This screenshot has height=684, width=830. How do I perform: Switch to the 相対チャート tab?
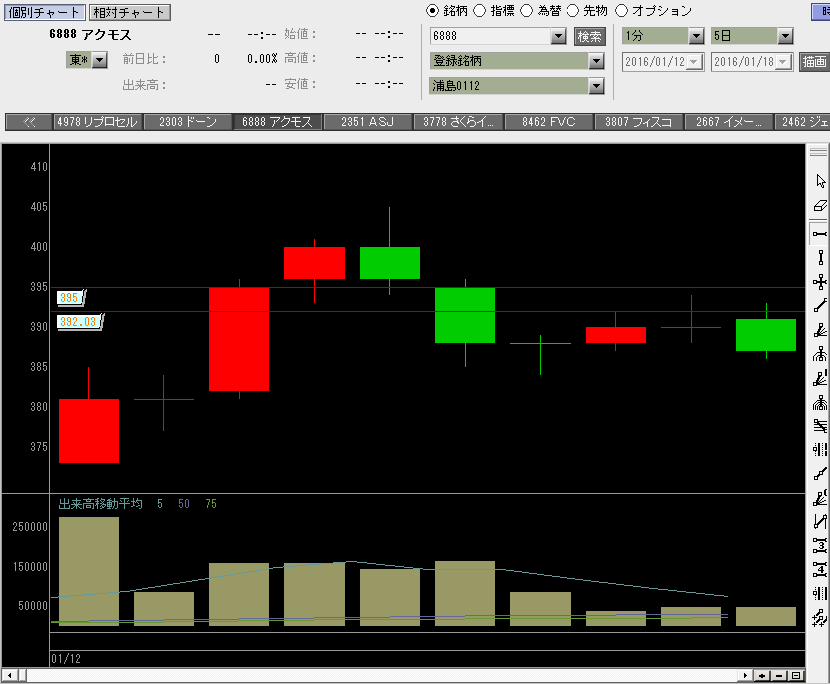tap(130, 12)
